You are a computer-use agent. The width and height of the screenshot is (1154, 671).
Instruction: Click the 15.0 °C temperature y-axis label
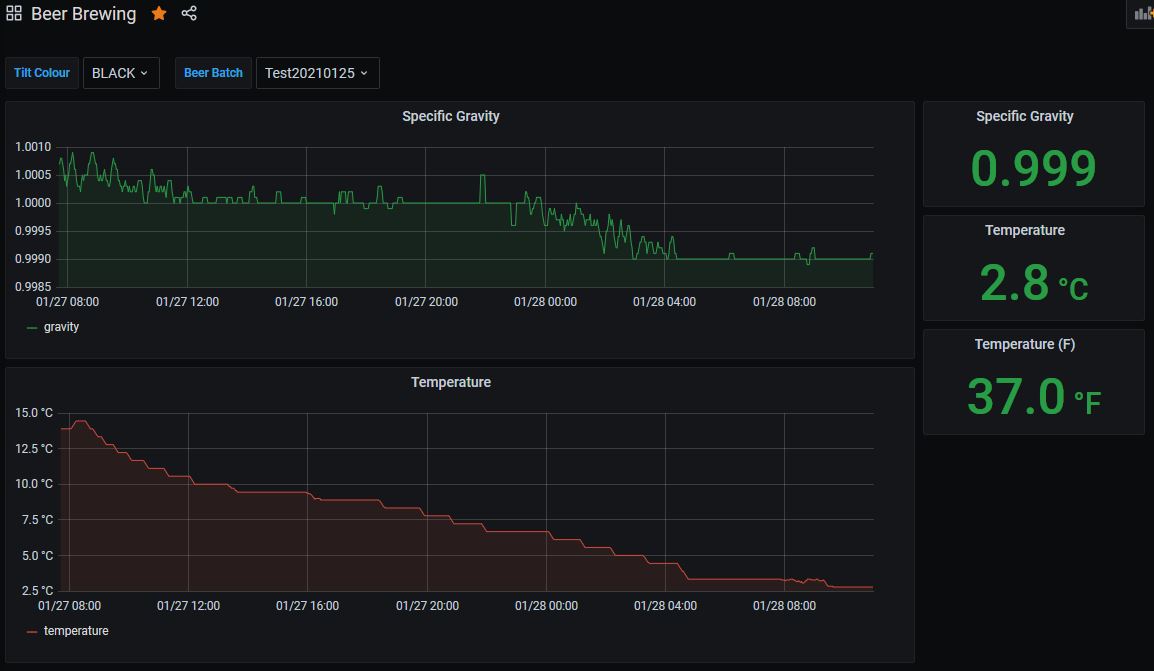tap(34, 413)
